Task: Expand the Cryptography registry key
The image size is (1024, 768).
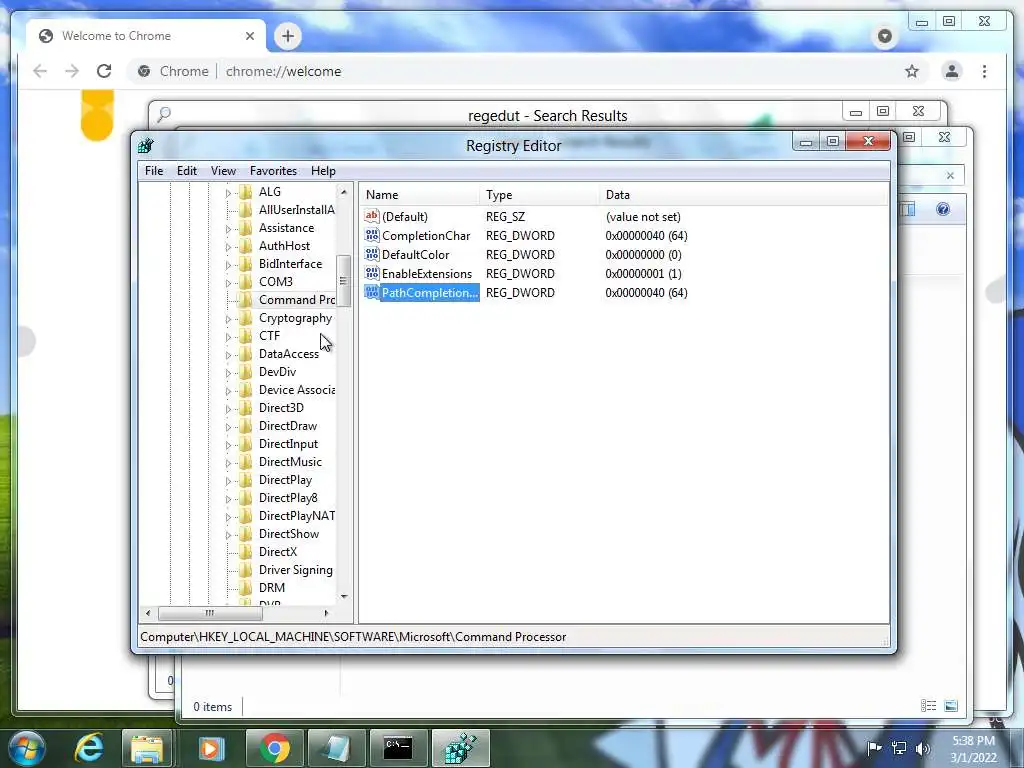Action: coord(228,319)
